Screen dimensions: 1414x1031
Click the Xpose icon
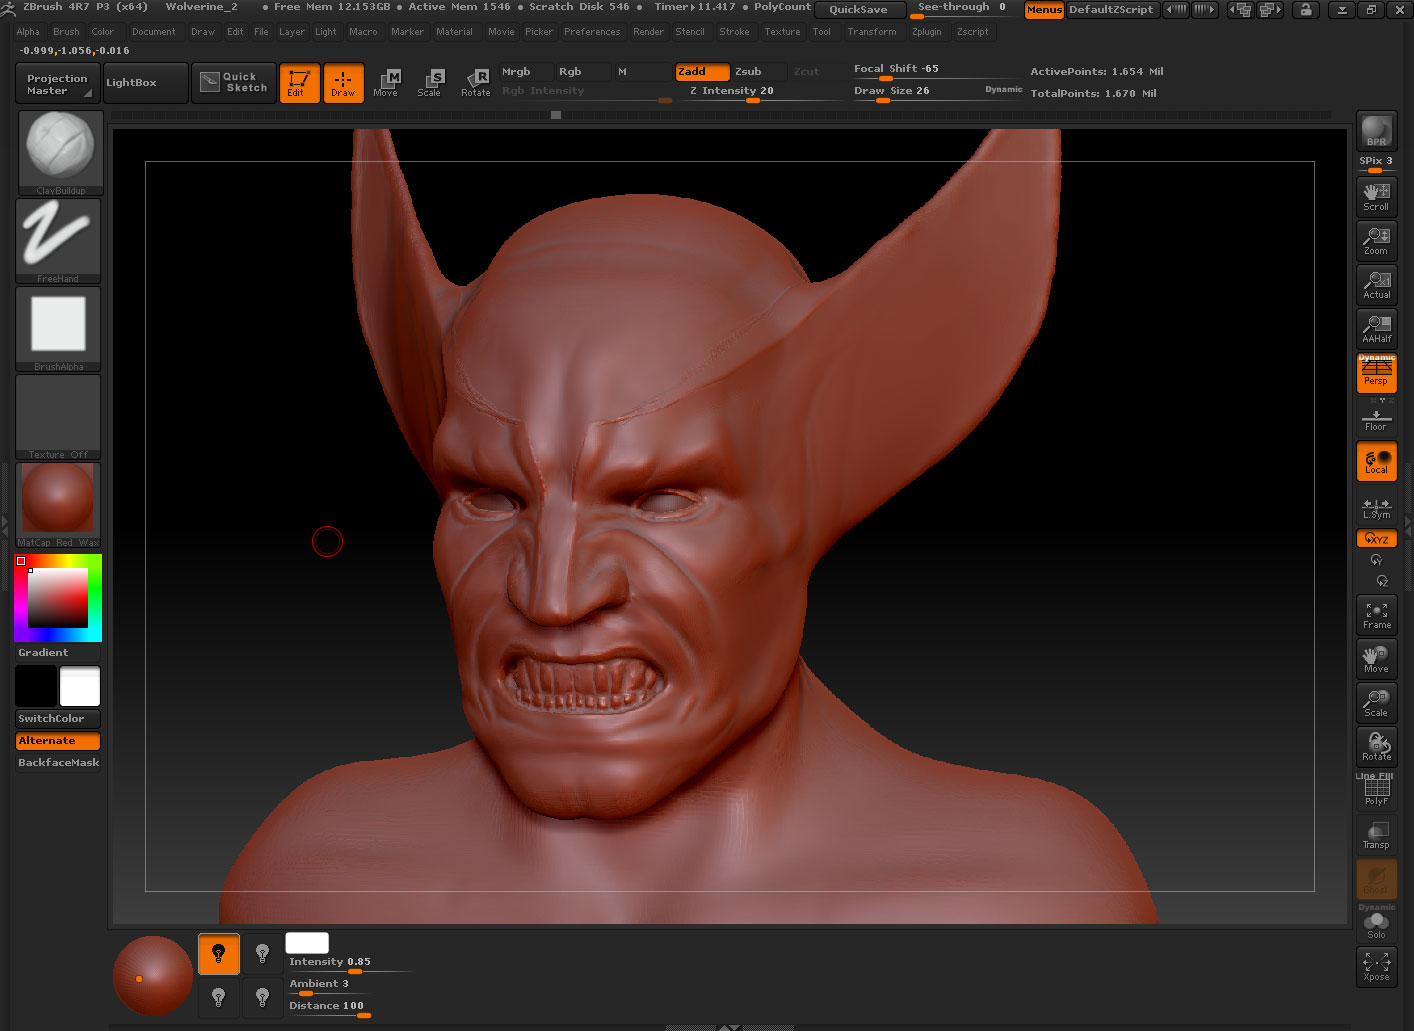(x=1377, y=966)
